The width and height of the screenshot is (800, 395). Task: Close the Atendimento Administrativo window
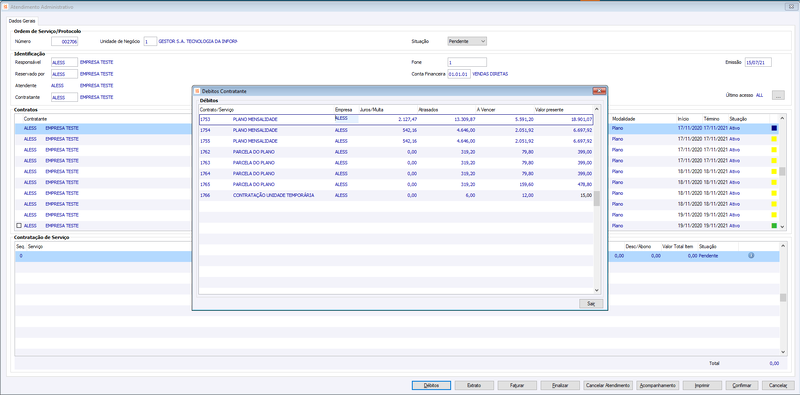[x=791, y=7]
